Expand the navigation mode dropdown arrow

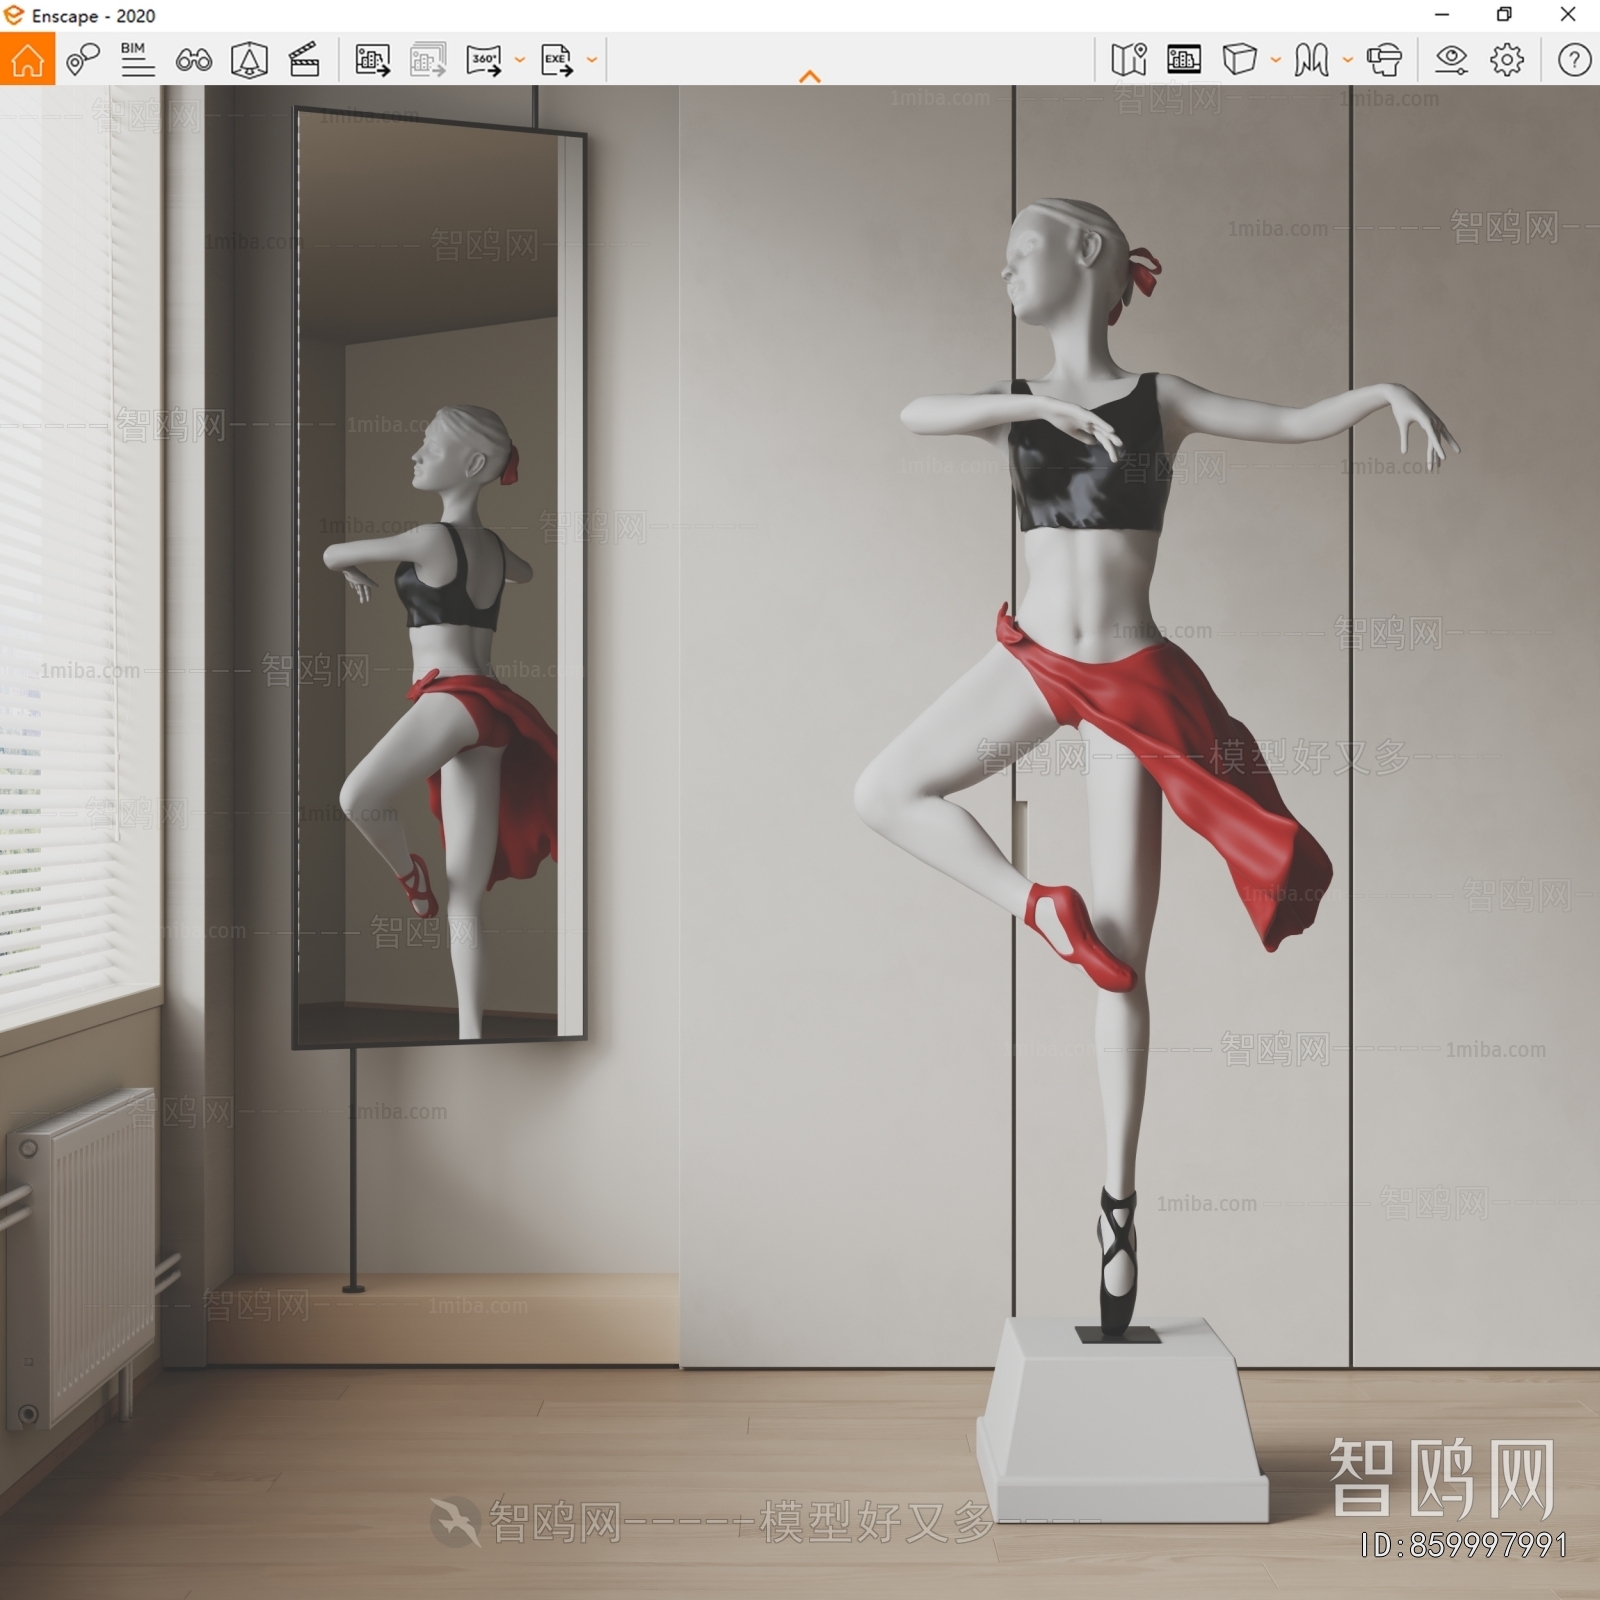click(x=1348, y=60)
